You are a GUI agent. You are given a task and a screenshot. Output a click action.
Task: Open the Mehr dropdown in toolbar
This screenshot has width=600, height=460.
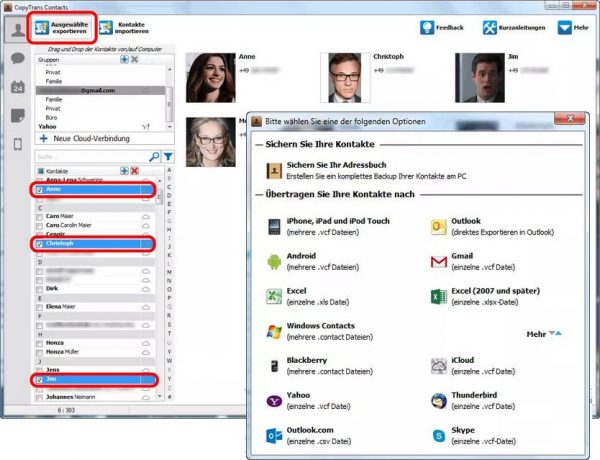(573, 28)
